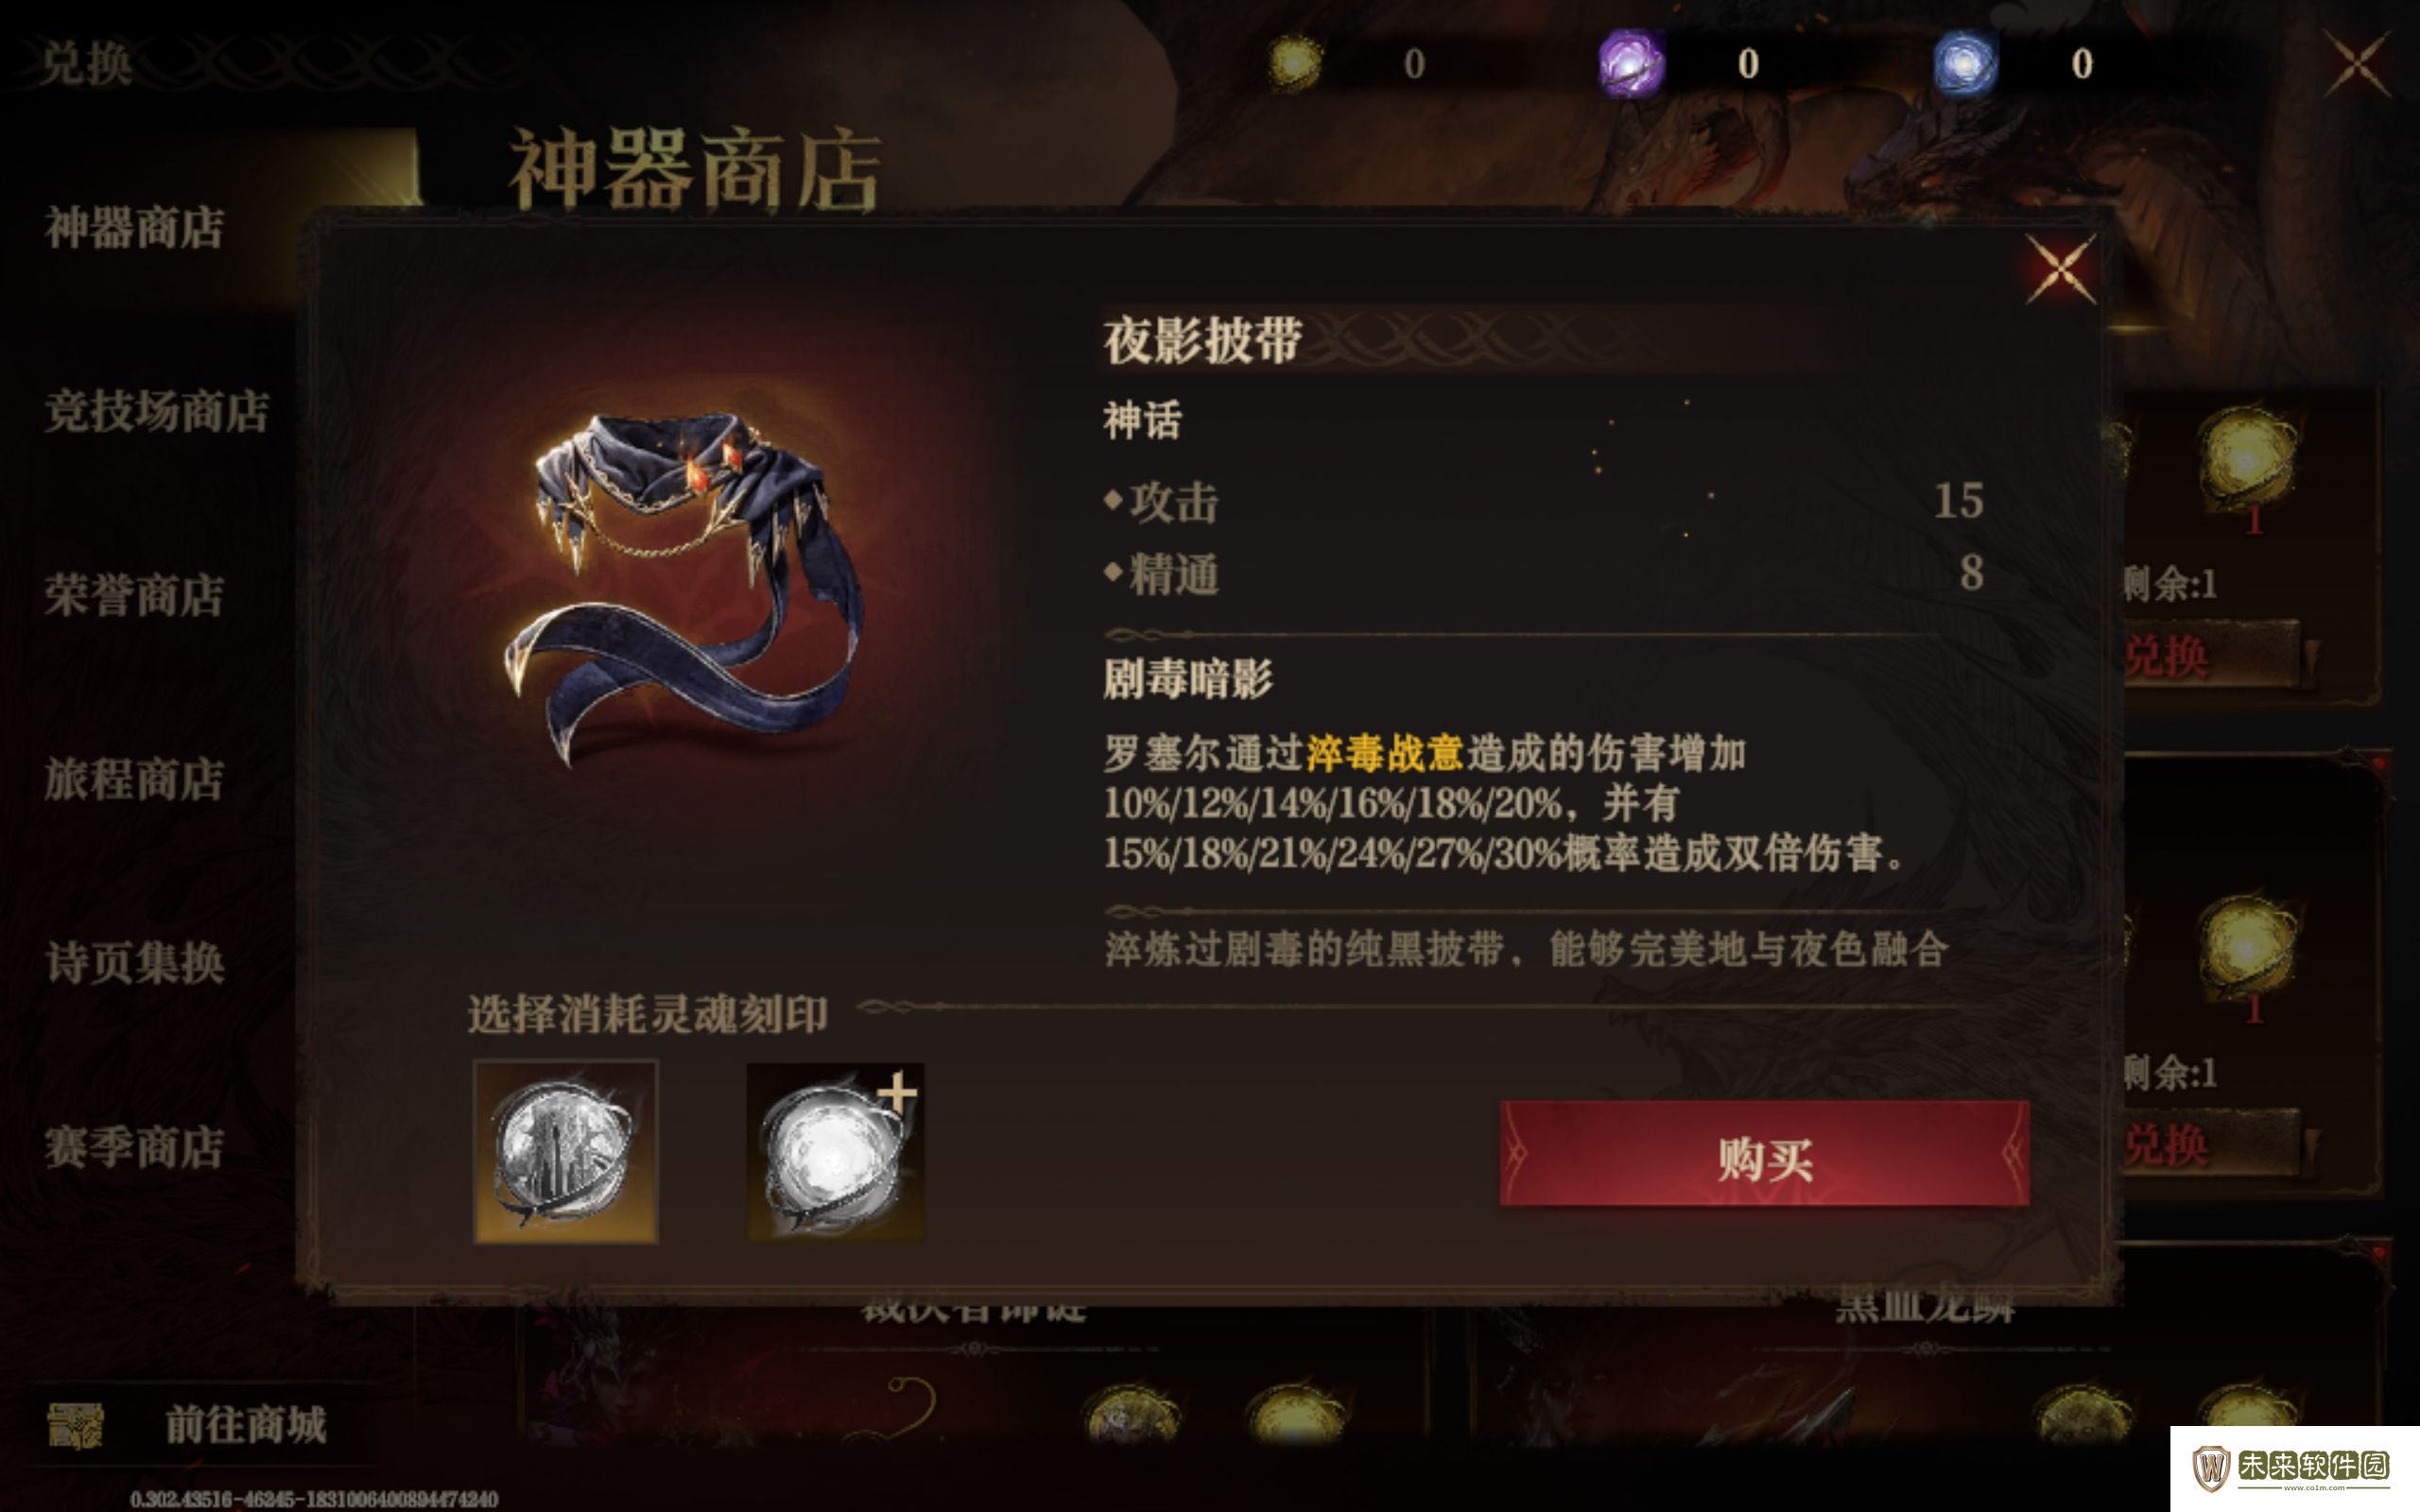Screen dimensions: 2420x1512
Task: Switch to the 竞技场商店 tab
Action: click(x=157, y=411)
